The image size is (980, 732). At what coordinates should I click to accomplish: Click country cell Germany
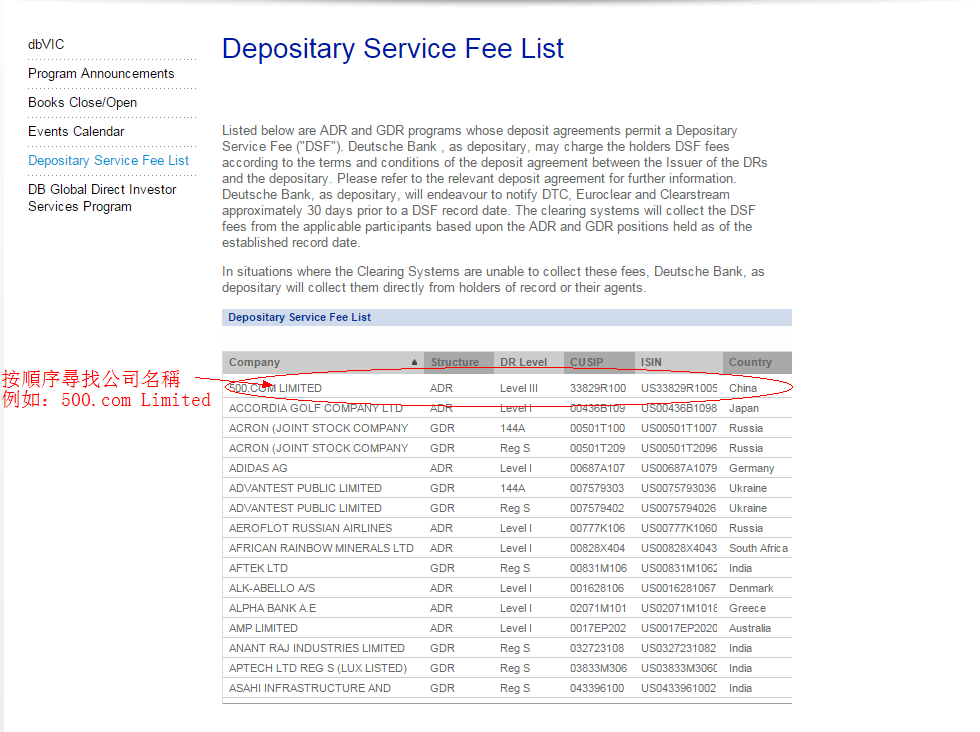(751, 468)
